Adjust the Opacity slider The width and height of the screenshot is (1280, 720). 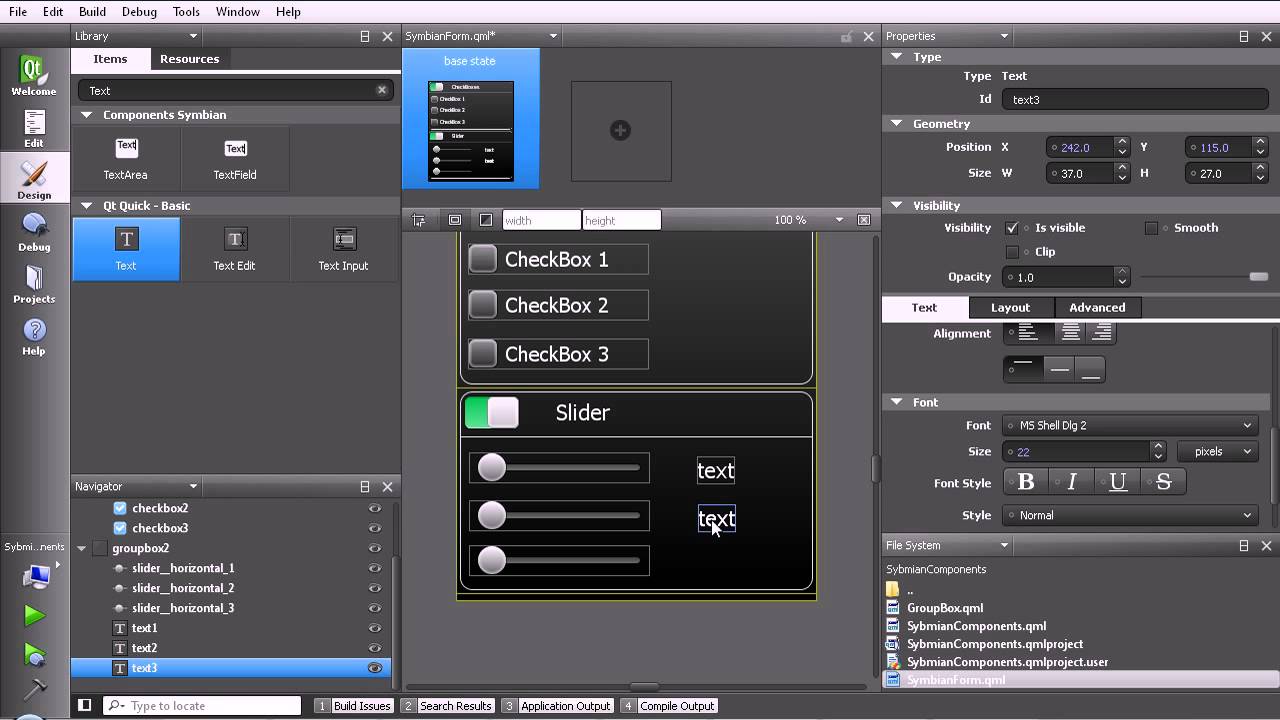(x=1204, y=277)
